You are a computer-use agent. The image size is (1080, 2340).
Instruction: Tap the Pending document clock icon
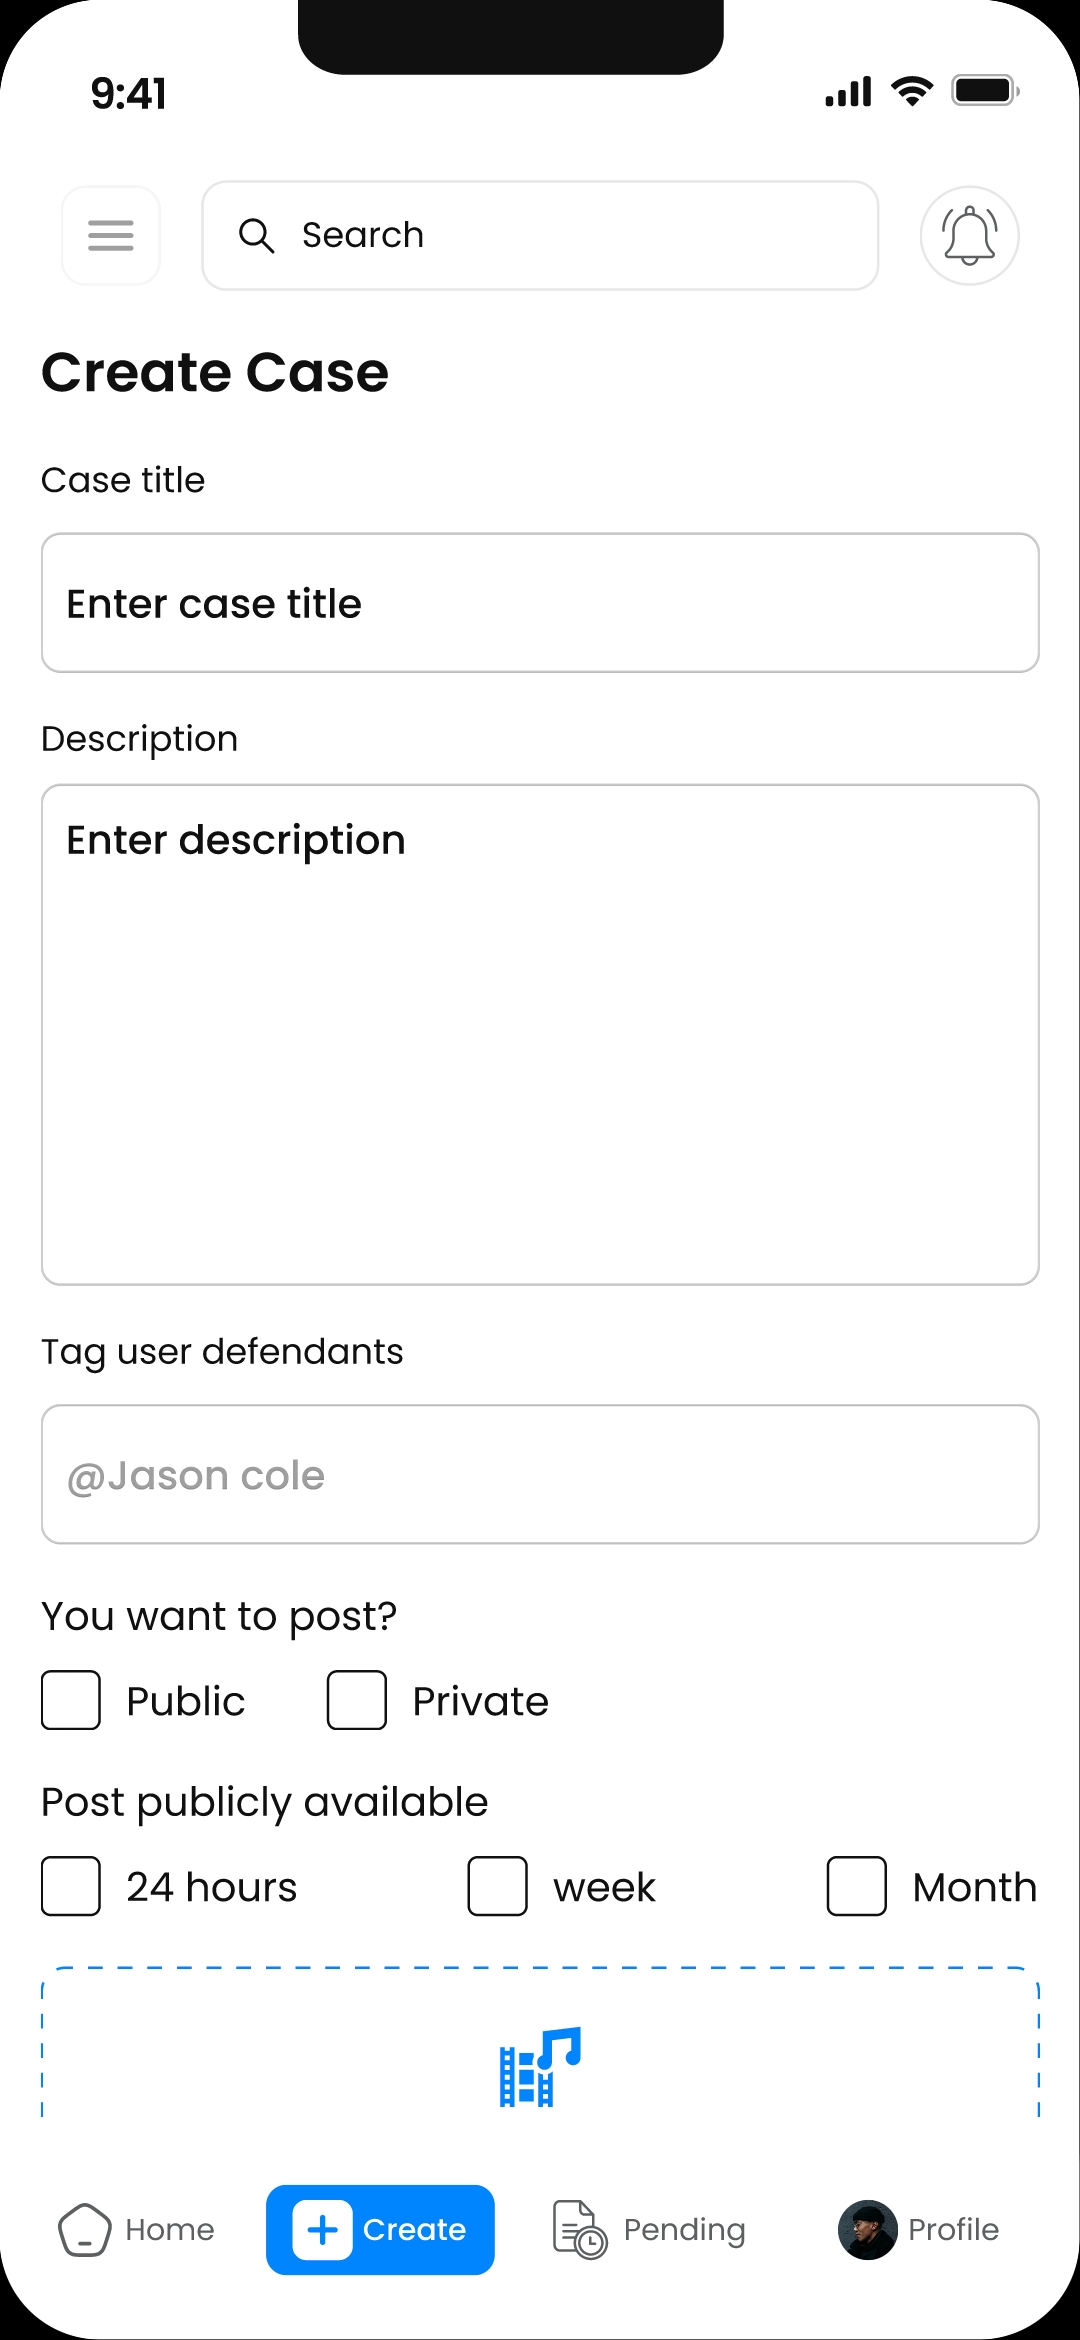pos(579,2229)
